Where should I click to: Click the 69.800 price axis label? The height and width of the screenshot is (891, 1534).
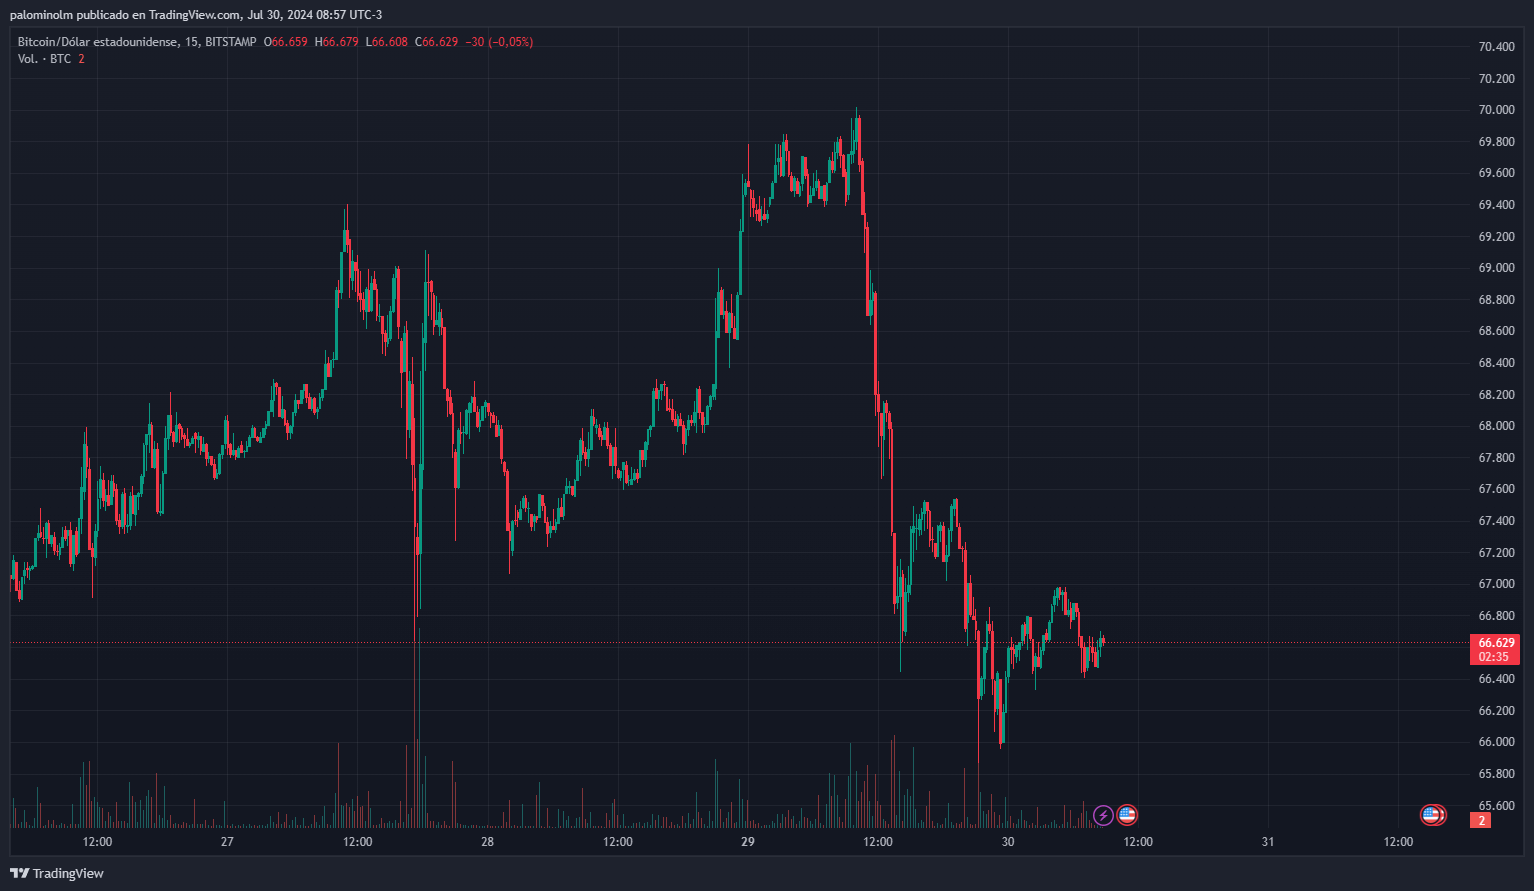click(x=1496, y=142)
